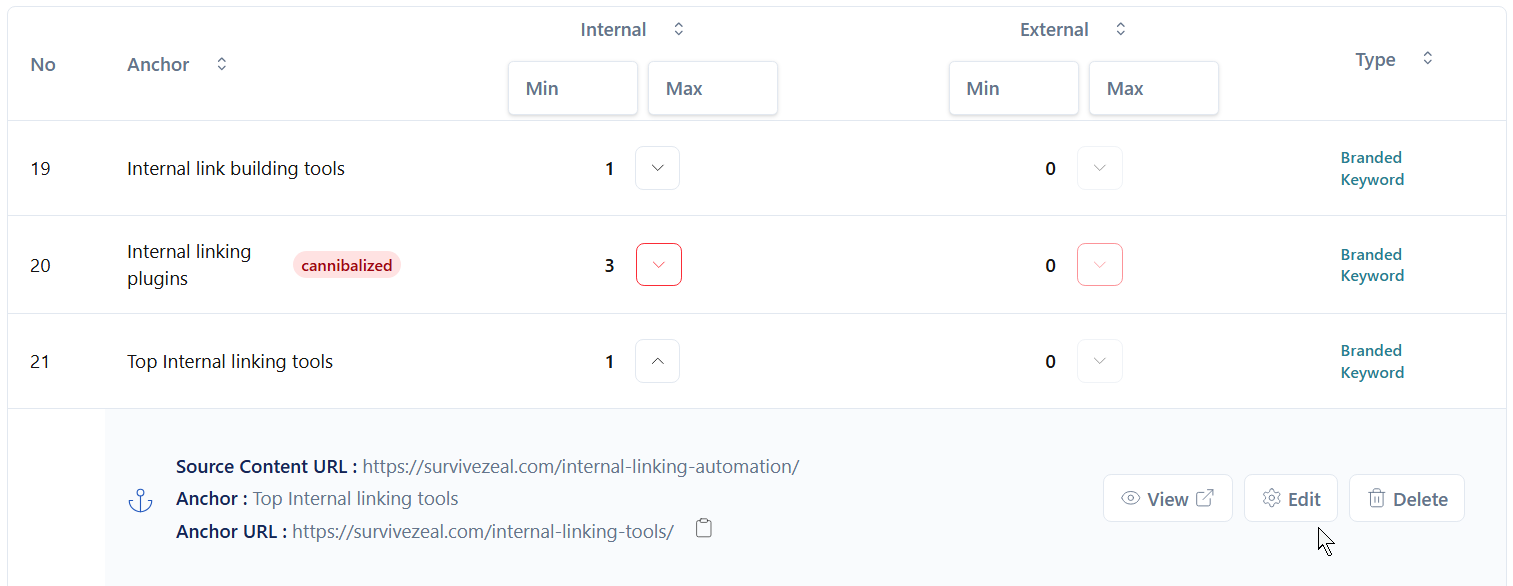Image resolution: width=1513 pixels, height=586 pixels.
Task: Expand internal links for row 19
Action: click(658, 168)
